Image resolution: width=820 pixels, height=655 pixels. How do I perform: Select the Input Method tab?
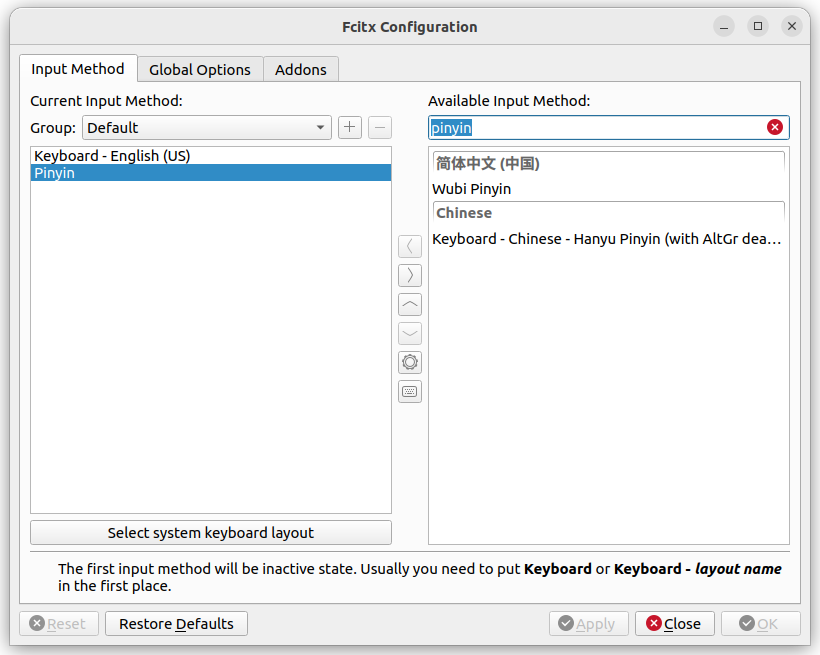(78, 69)
